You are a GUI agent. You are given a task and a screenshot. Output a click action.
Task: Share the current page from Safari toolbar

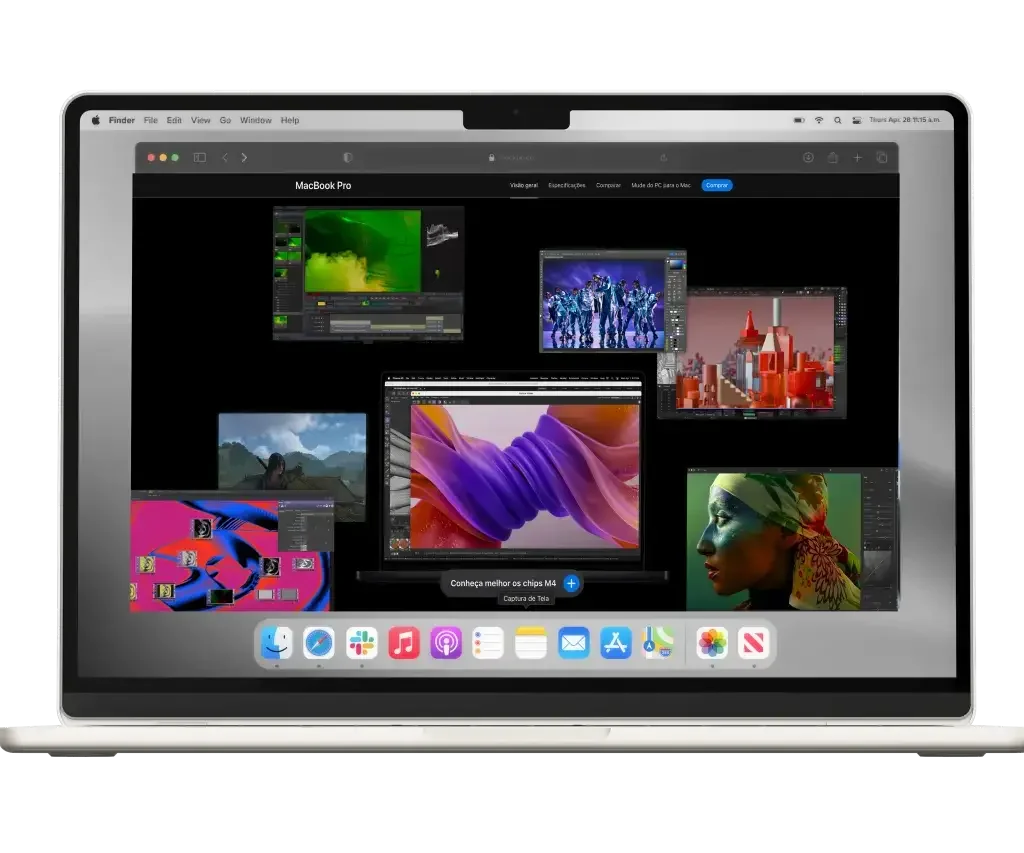click(833, 157)
